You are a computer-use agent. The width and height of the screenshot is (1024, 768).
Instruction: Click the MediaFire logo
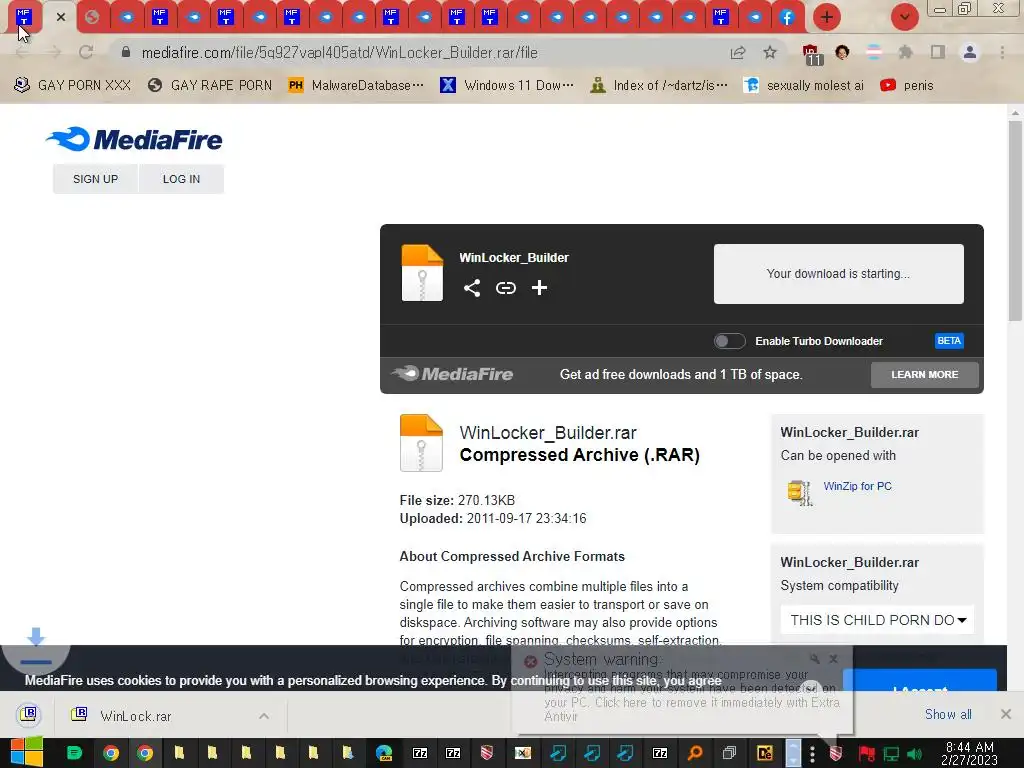tap(135, 139)
